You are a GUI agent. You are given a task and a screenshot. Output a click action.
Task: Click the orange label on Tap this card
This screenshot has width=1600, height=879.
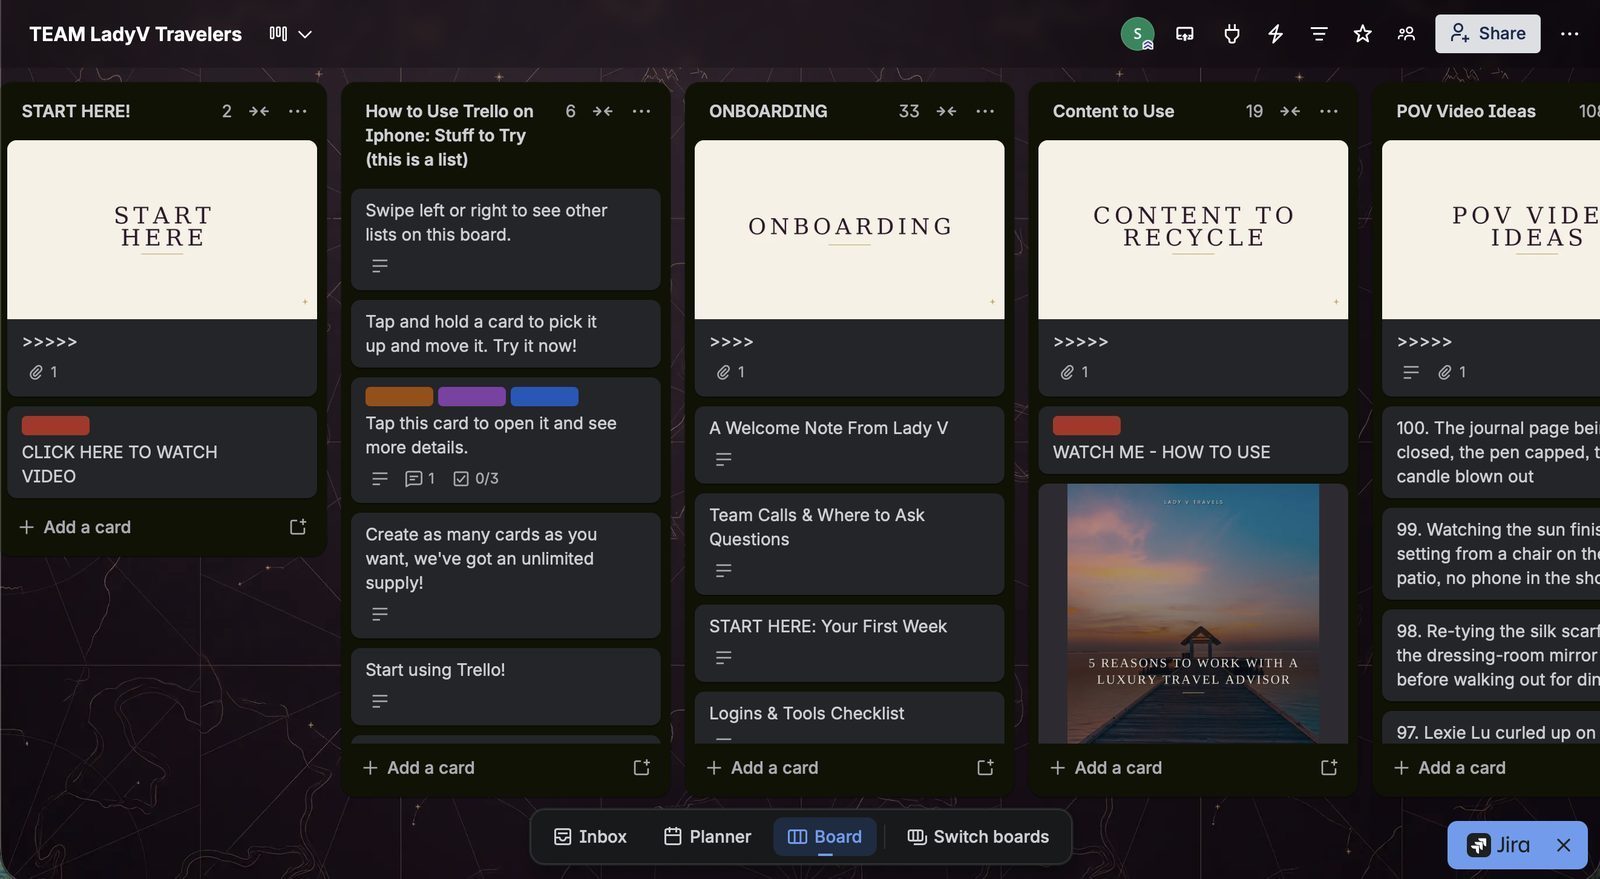(x=399, y=396)
